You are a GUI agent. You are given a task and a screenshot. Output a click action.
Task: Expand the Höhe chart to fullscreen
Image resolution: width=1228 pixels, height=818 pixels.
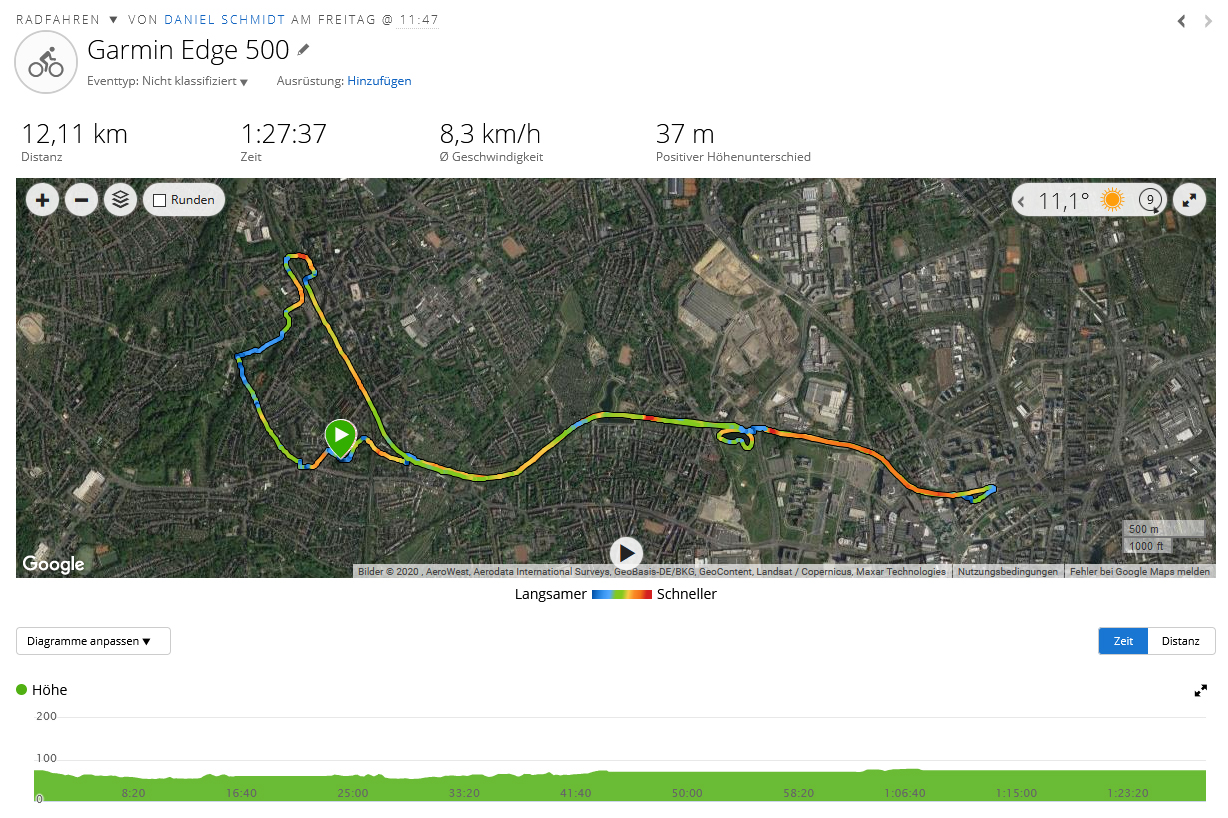tap(1201, 690)
